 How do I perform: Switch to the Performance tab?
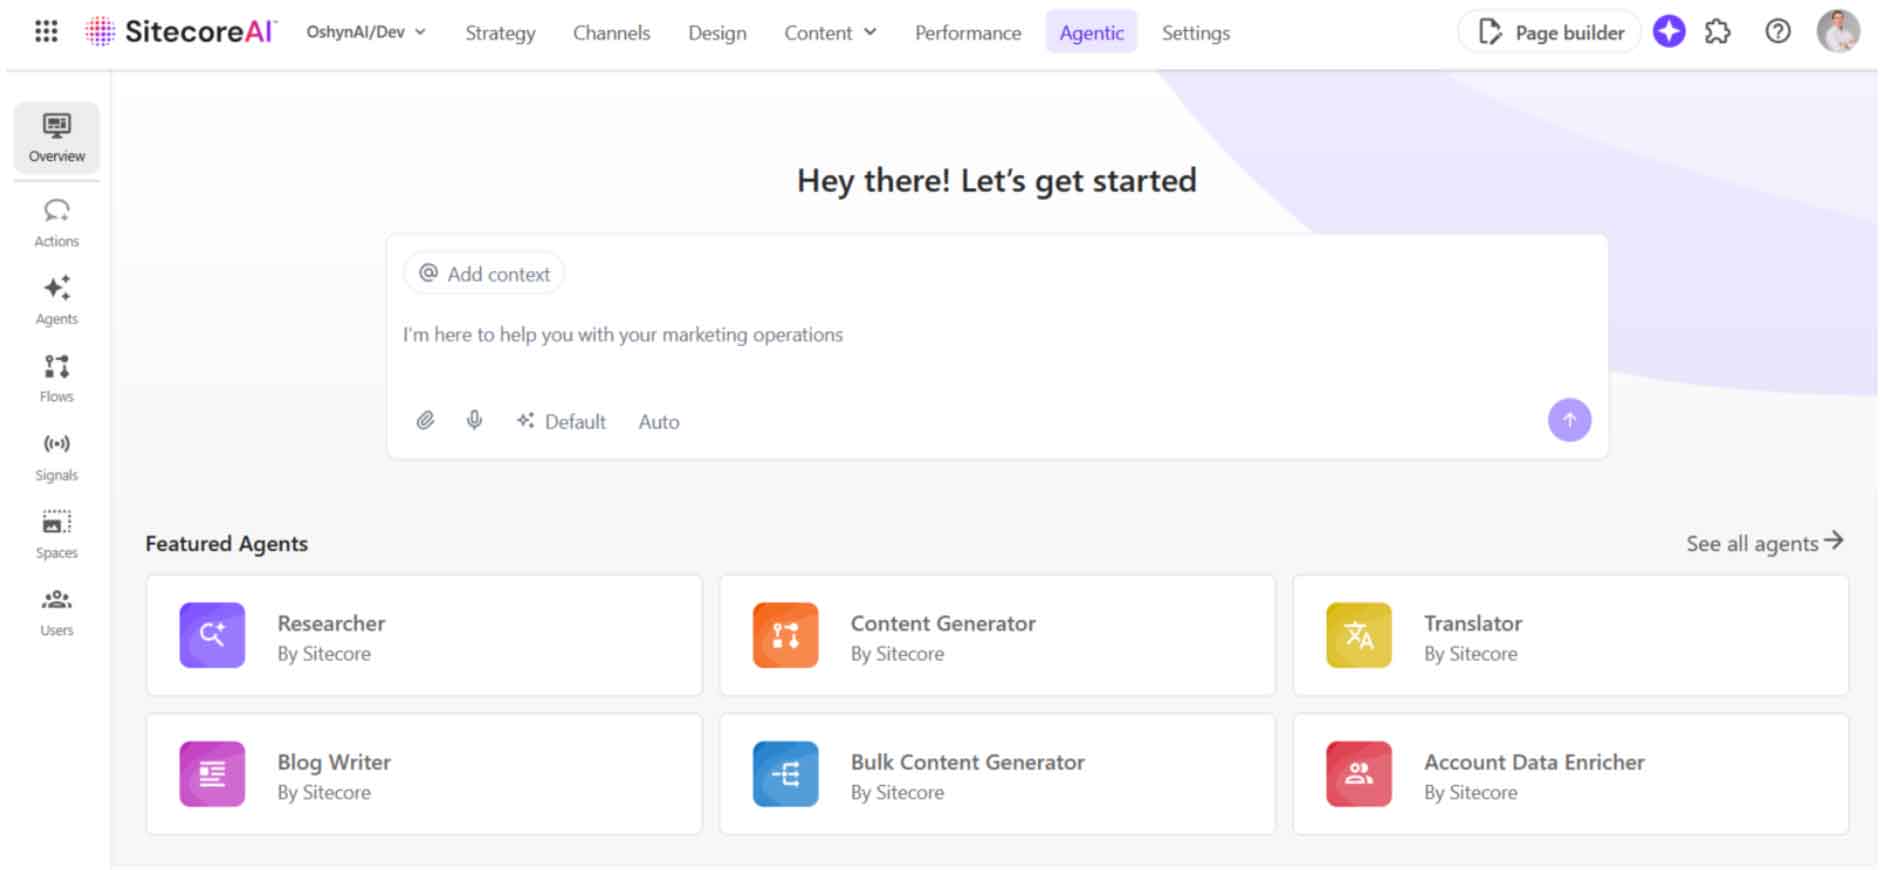coord(968,33)
